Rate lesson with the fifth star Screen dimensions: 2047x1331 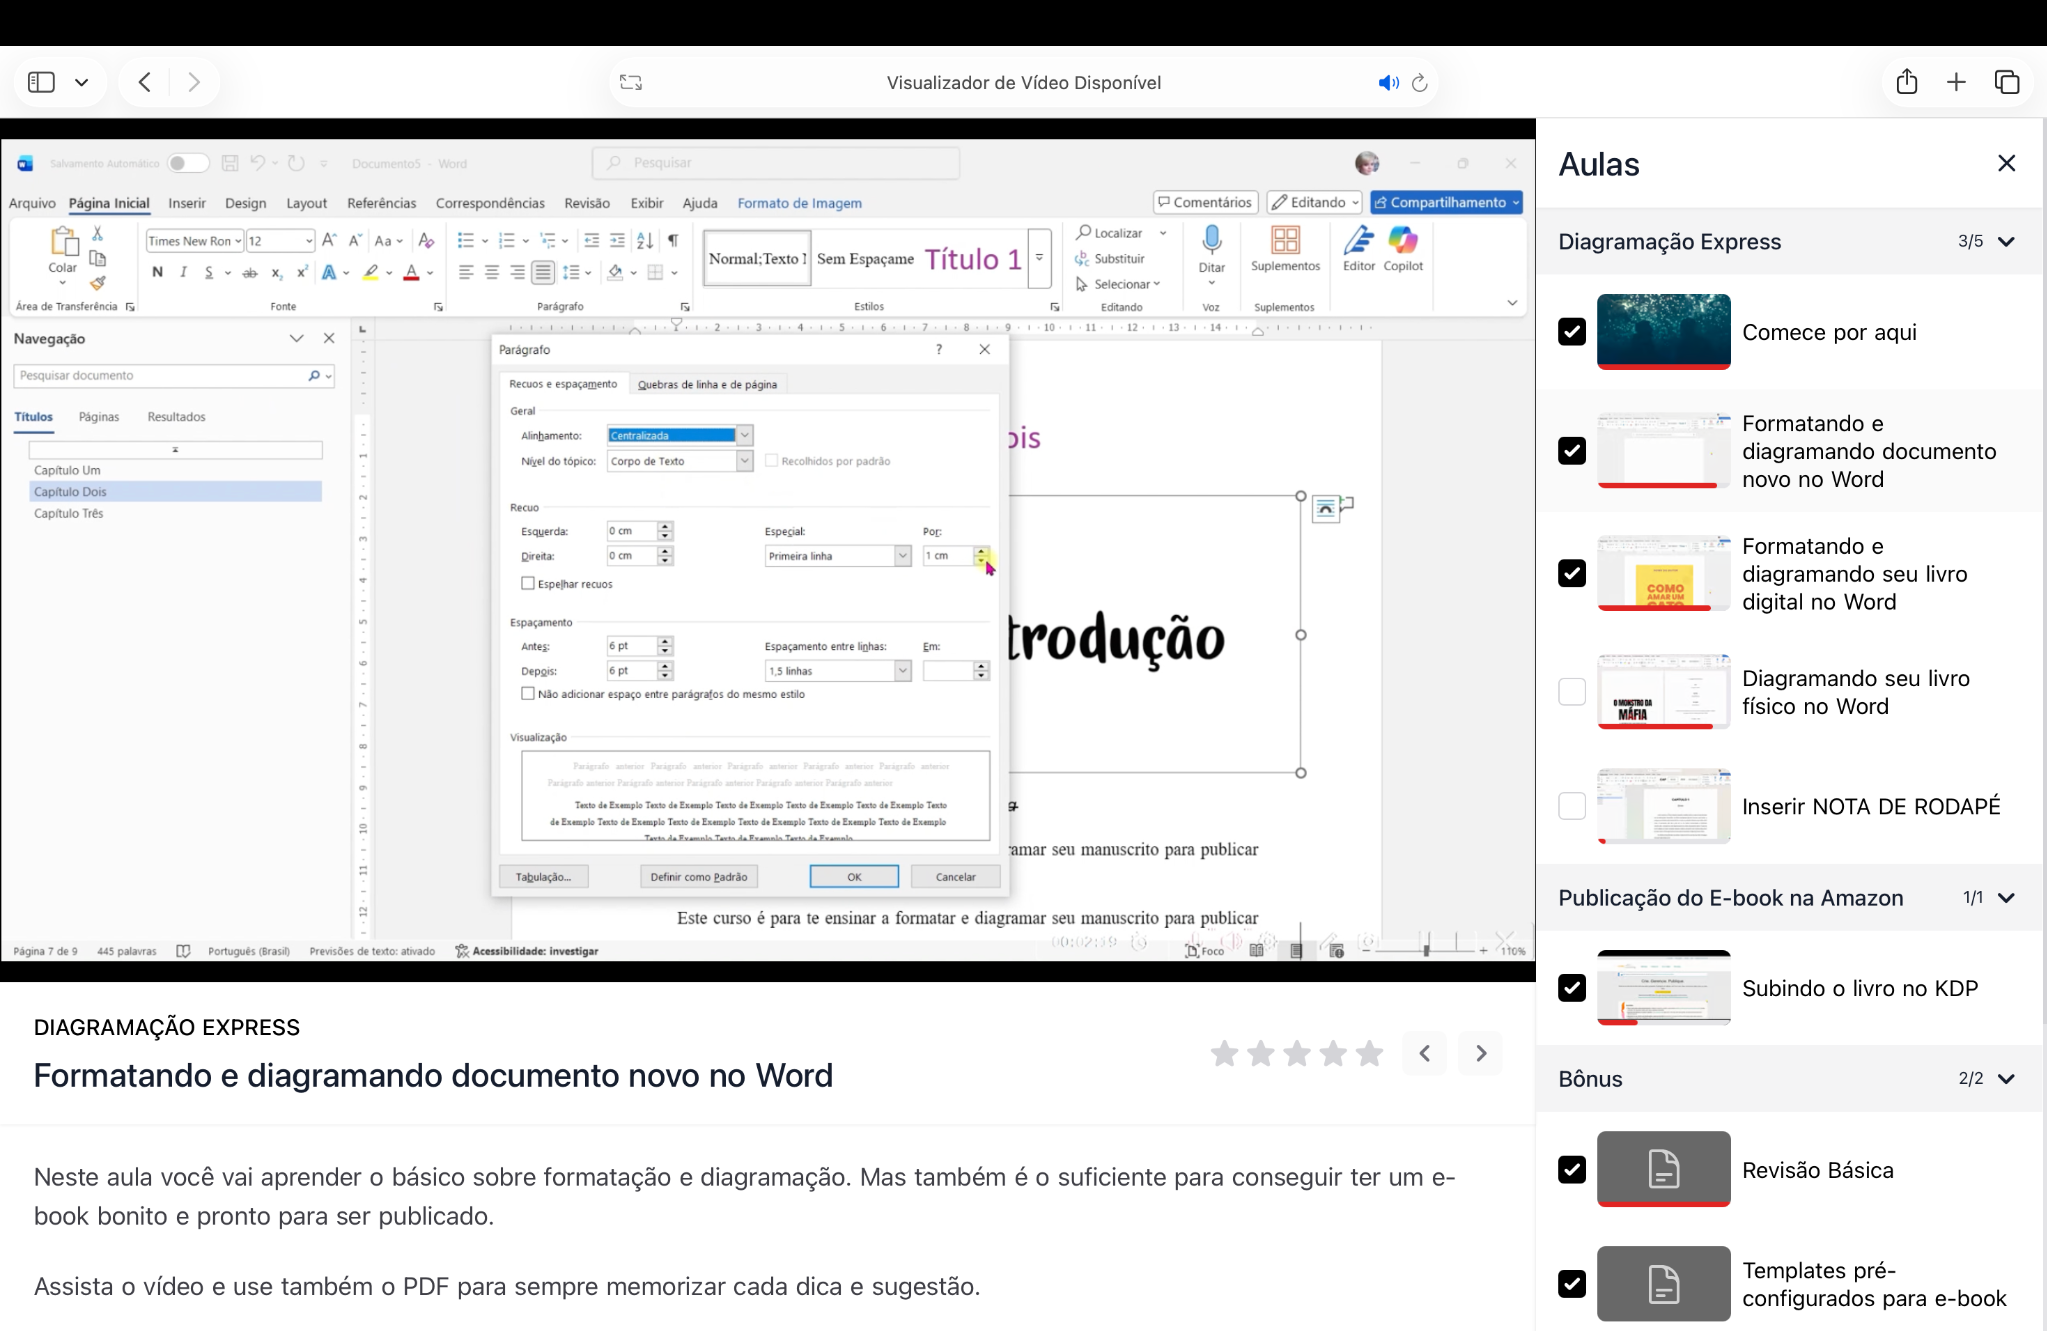[1370, 1053]
